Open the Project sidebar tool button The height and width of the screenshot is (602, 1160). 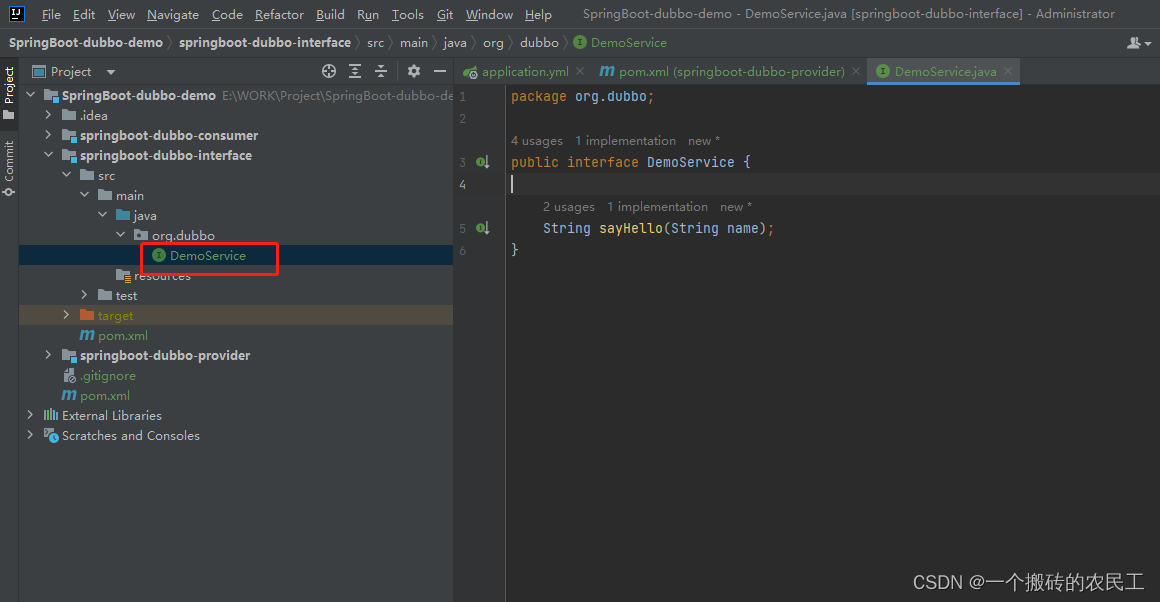point(9,92)
